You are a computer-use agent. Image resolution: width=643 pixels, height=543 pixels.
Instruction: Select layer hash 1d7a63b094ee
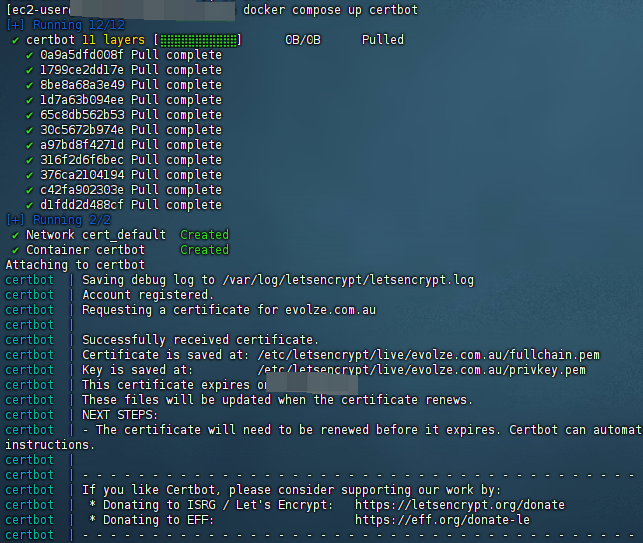pos(82,100)
